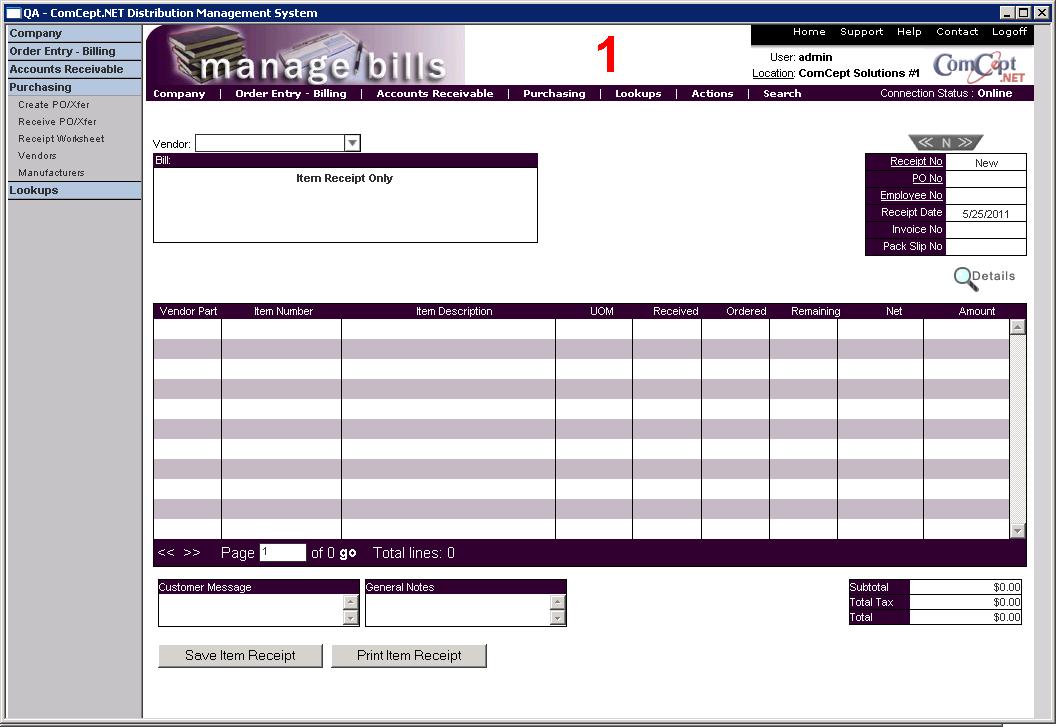
Task: Expand the Purchasing sidebar section
Action: coord(41,87)
